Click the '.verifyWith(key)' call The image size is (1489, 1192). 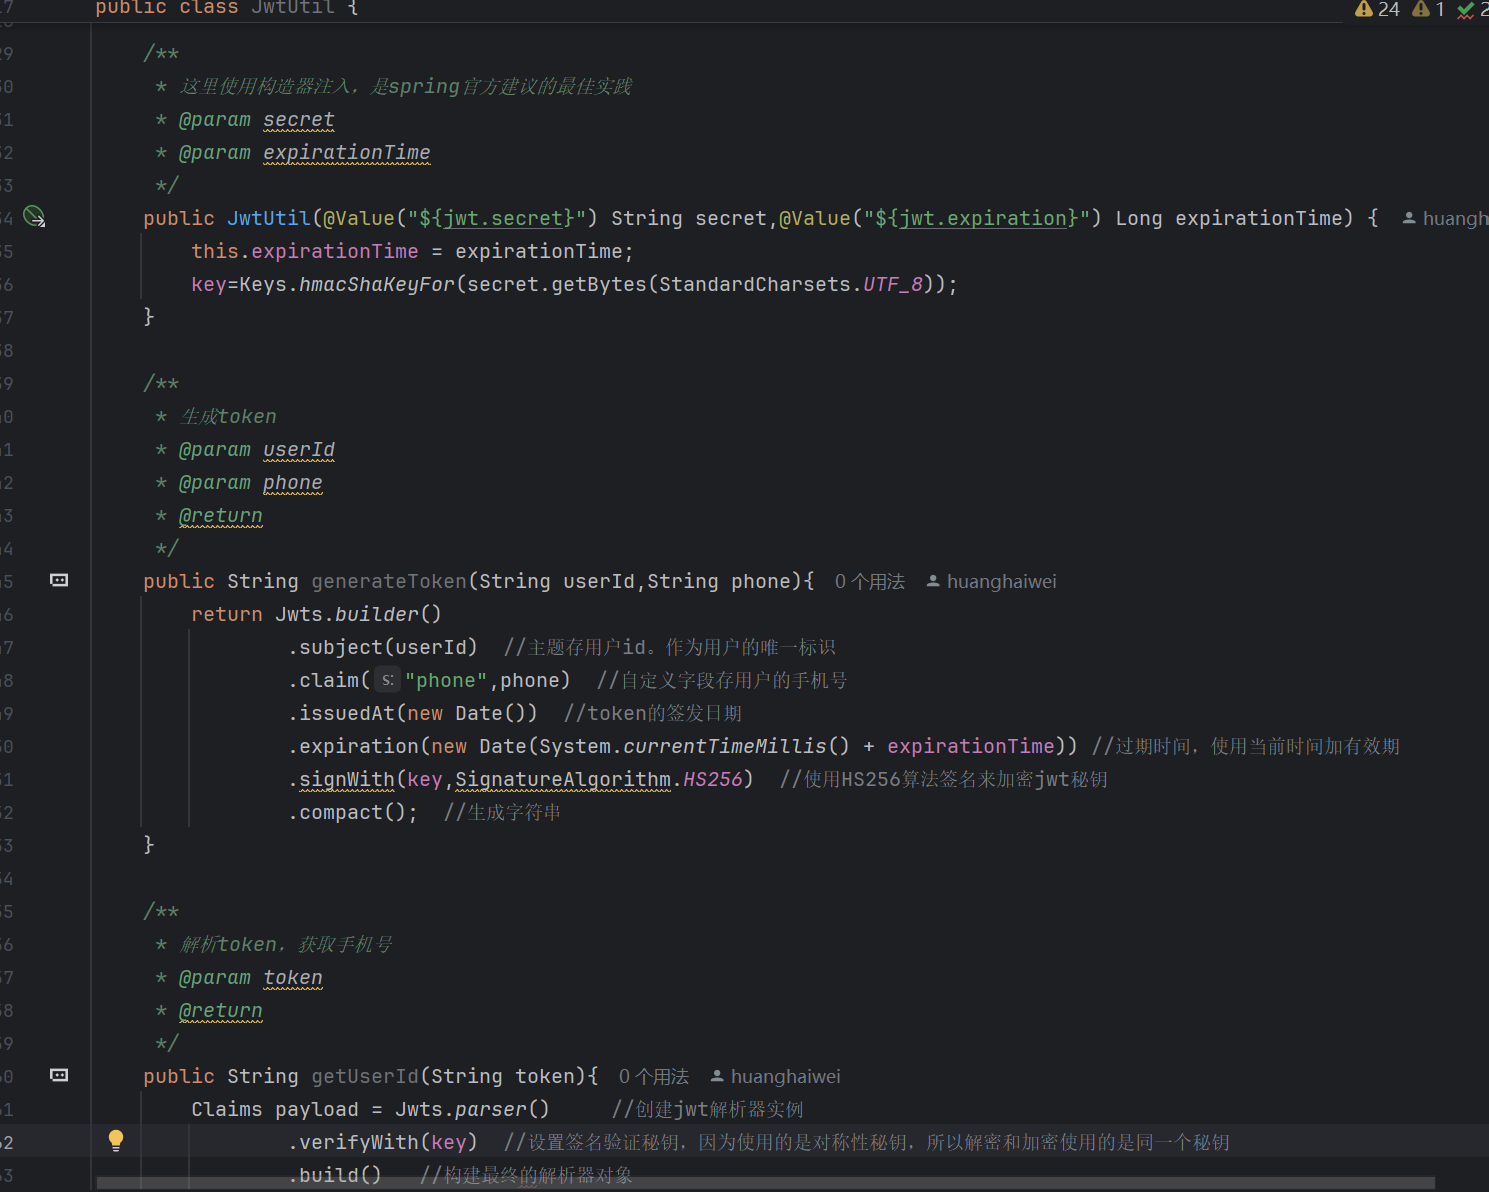coord(383,1142)
